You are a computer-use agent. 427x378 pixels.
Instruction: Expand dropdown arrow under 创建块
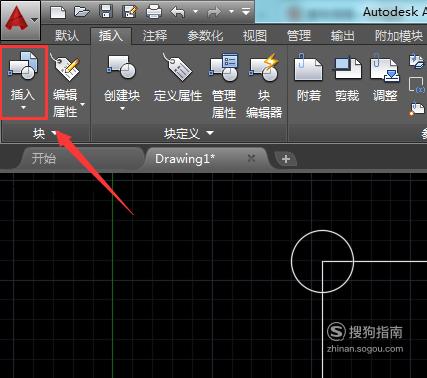tap(122, 109)
